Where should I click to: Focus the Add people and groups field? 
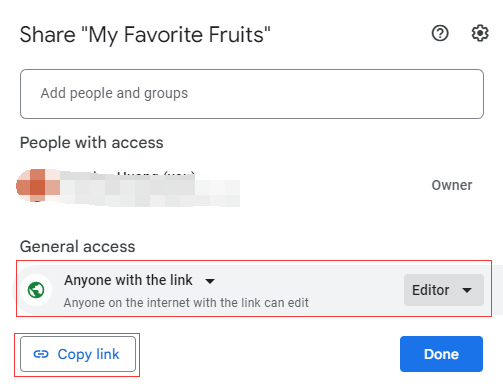click(x=252, y=94)
